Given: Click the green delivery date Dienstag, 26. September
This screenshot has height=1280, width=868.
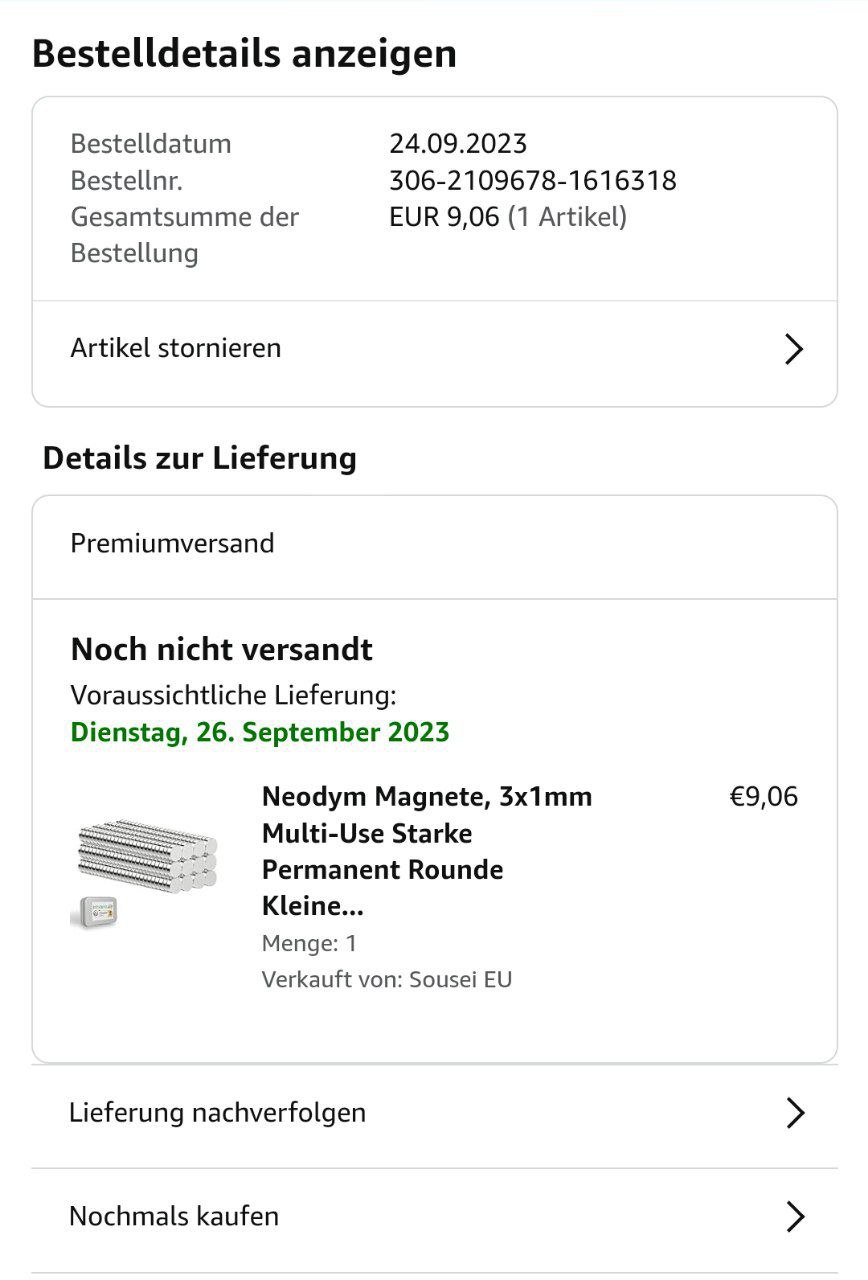Looking at the screenshot, I should click(260, 732).
